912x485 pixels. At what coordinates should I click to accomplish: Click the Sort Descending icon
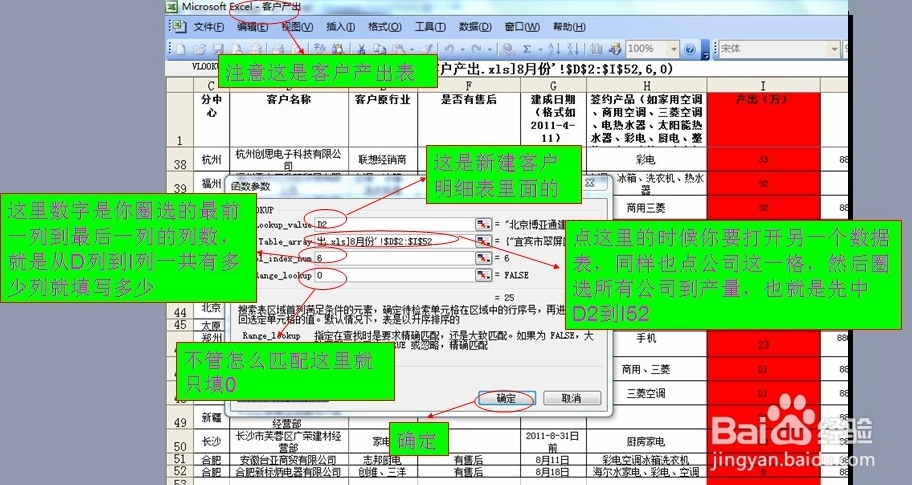tap(573, 49)
